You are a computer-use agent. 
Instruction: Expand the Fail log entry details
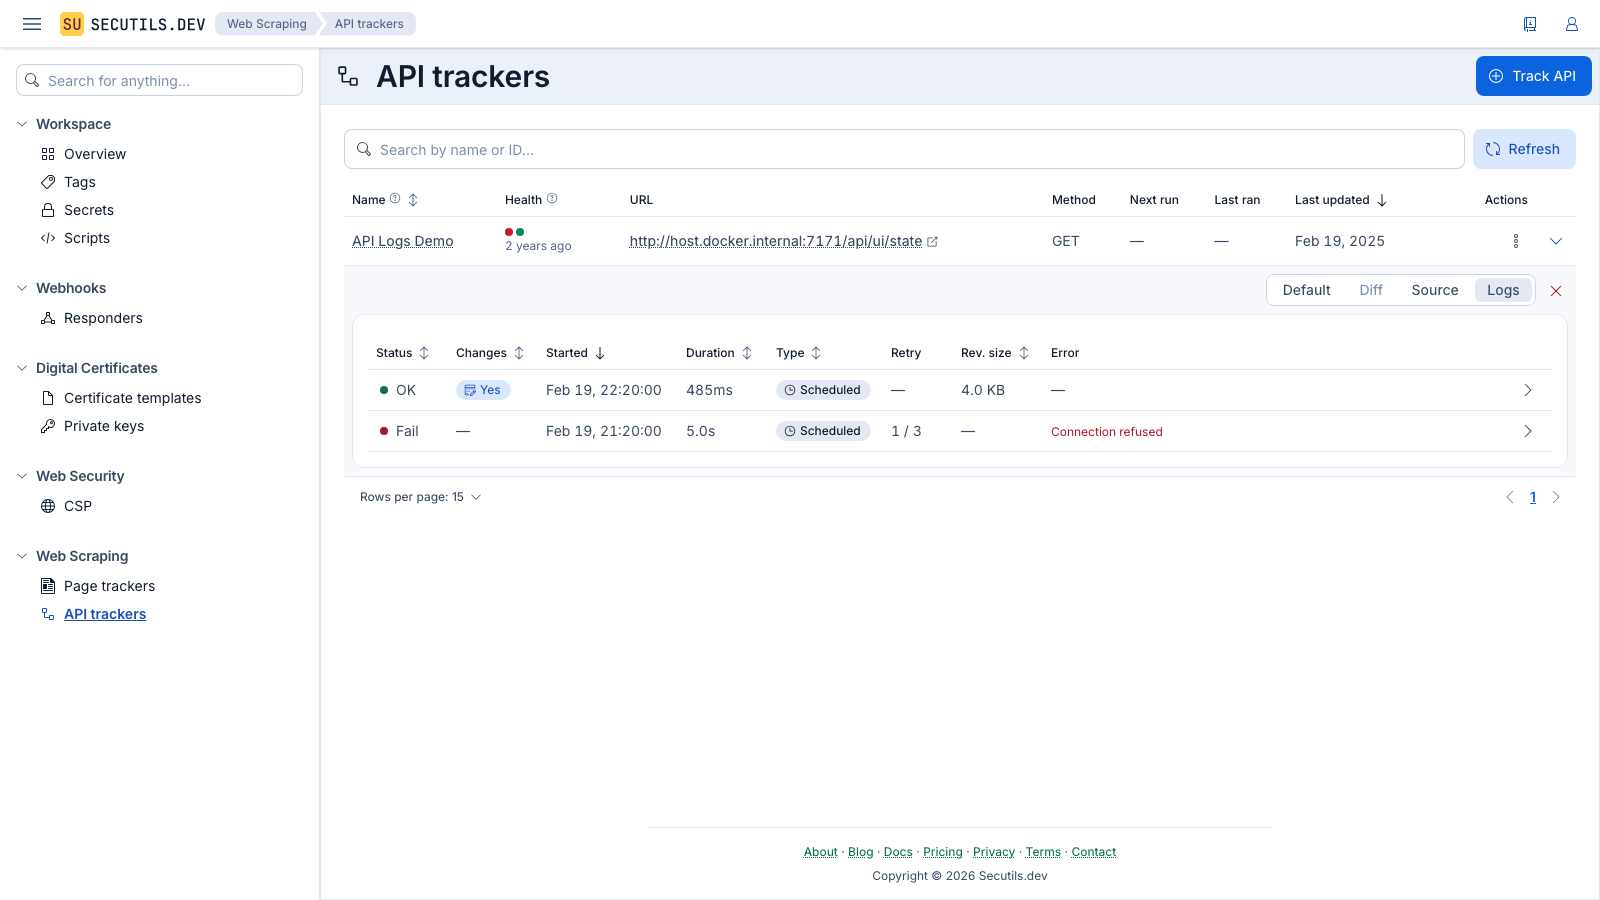tap(1528, 431)
